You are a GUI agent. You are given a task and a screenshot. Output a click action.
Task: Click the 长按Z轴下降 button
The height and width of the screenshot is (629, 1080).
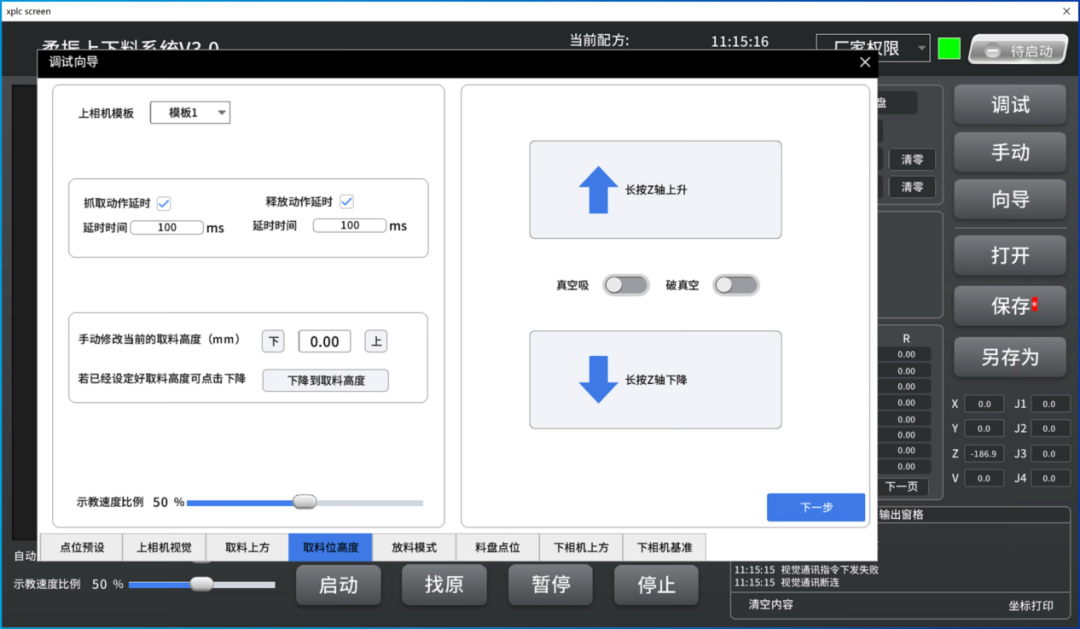coord(655,380)
